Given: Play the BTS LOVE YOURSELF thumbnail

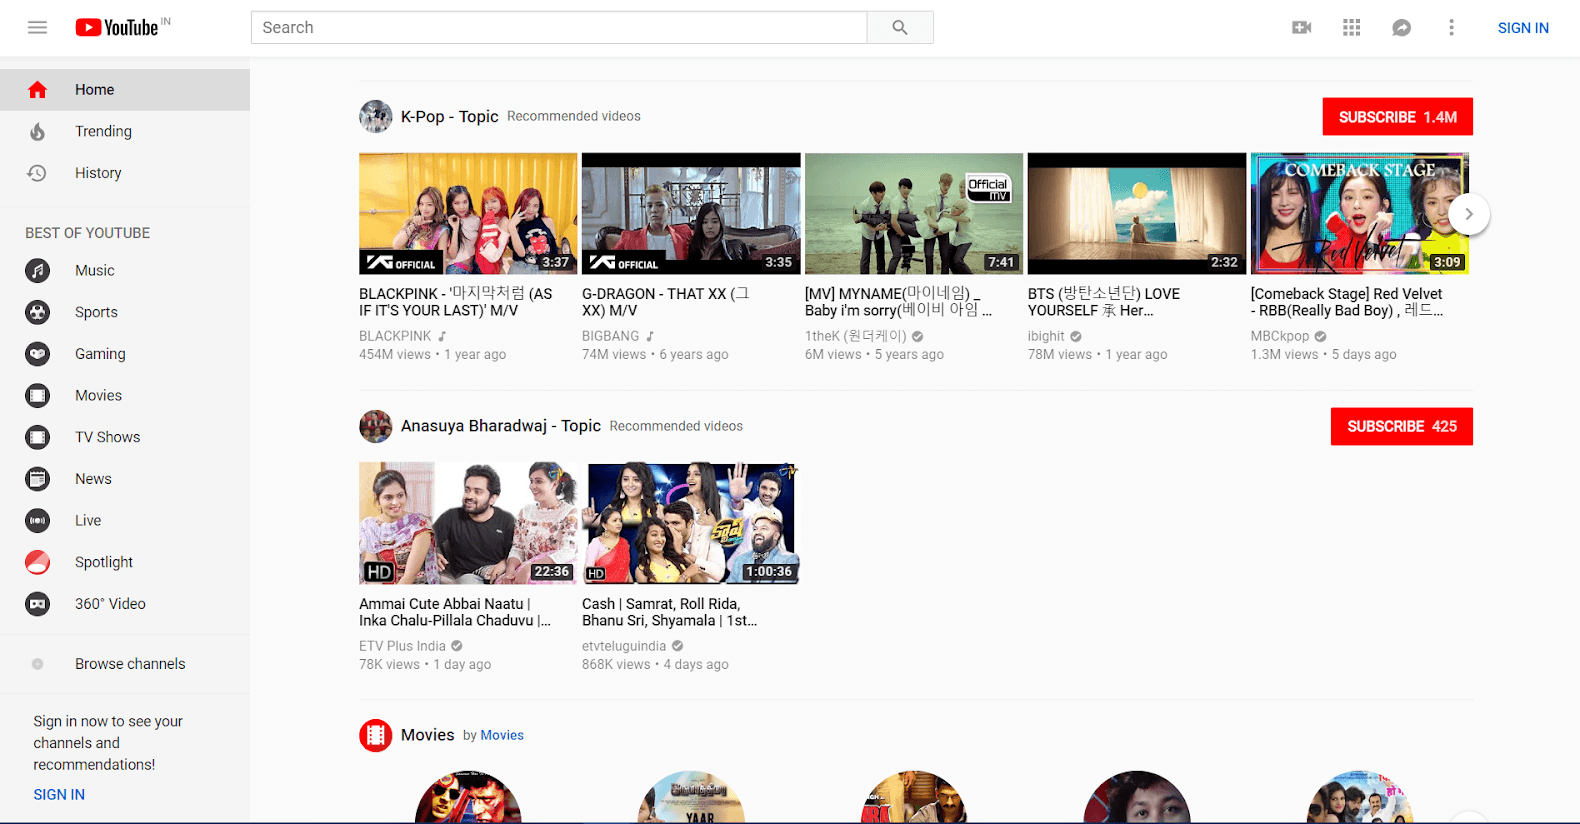Looking at the screenshot, I should coord(1137,214).
